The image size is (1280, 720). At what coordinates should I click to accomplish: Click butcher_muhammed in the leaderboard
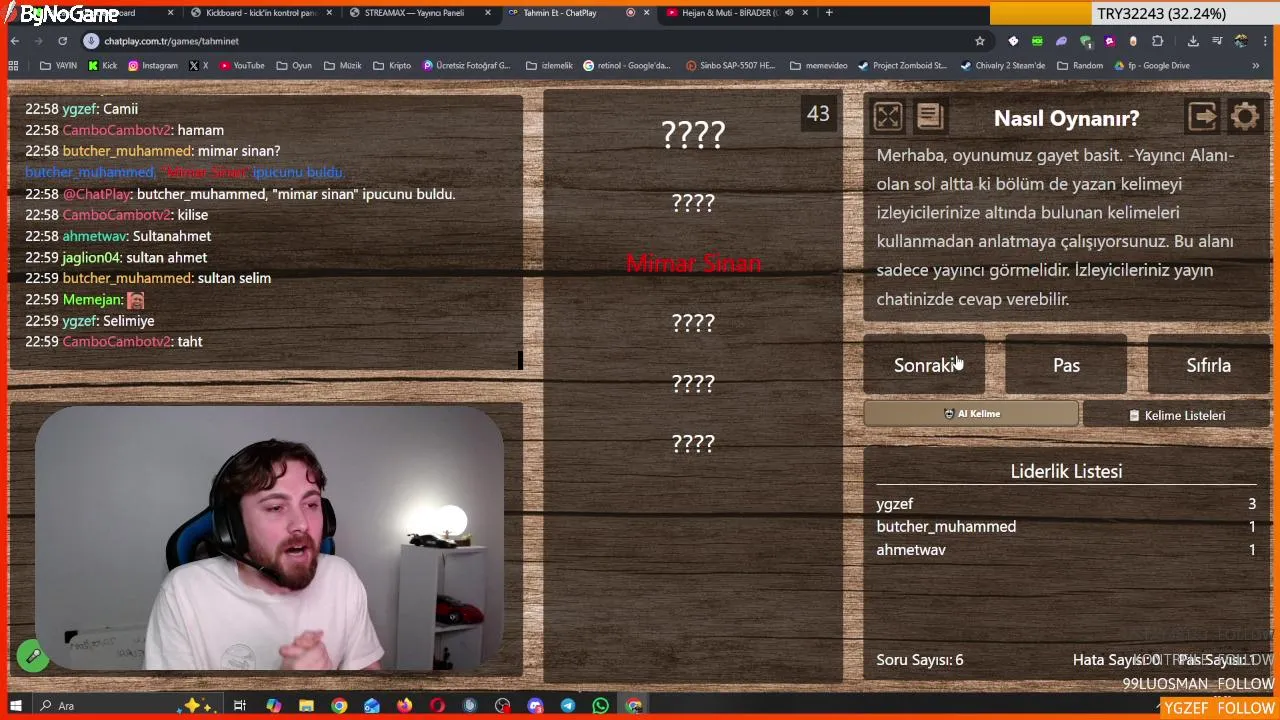pos(946,527)
